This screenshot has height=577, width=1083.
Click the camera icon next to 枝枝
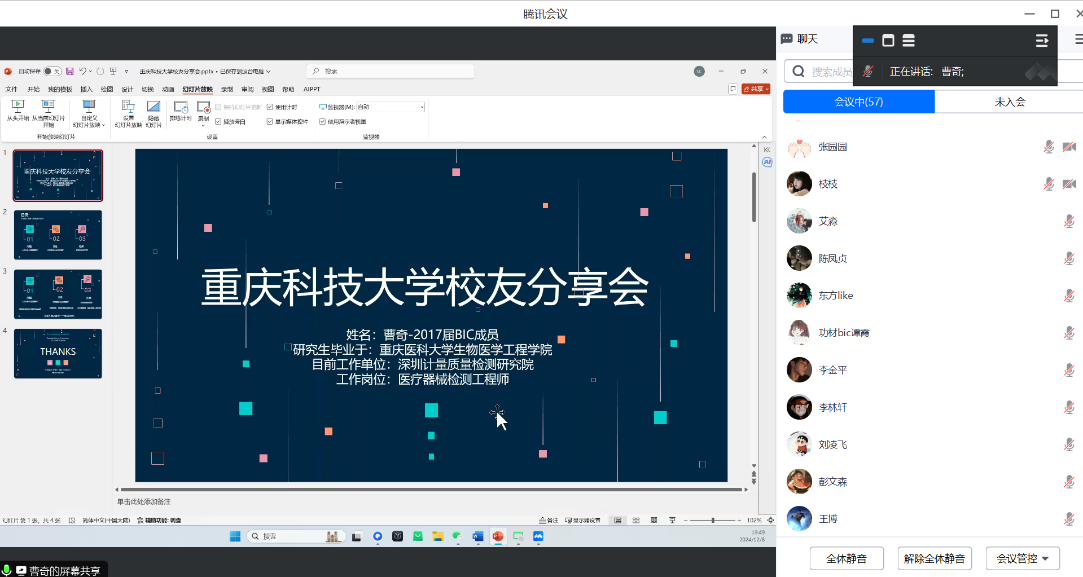point(1069,184)
